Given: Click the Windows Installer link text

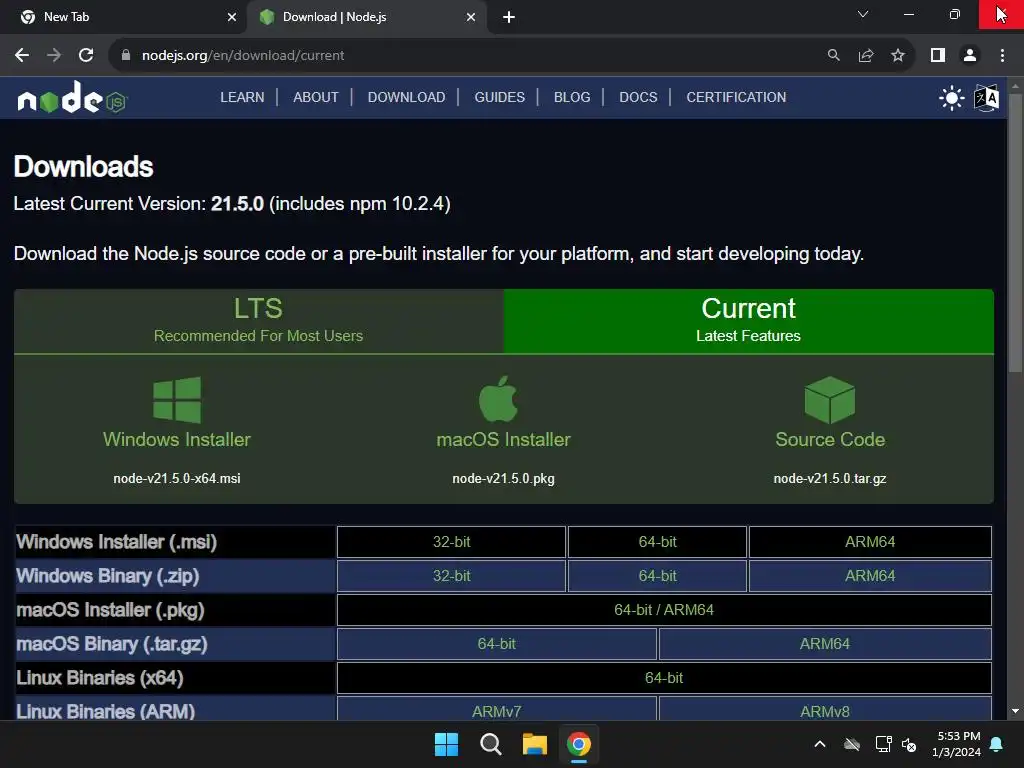Looking at the screenshot, I should coord(177,440).
